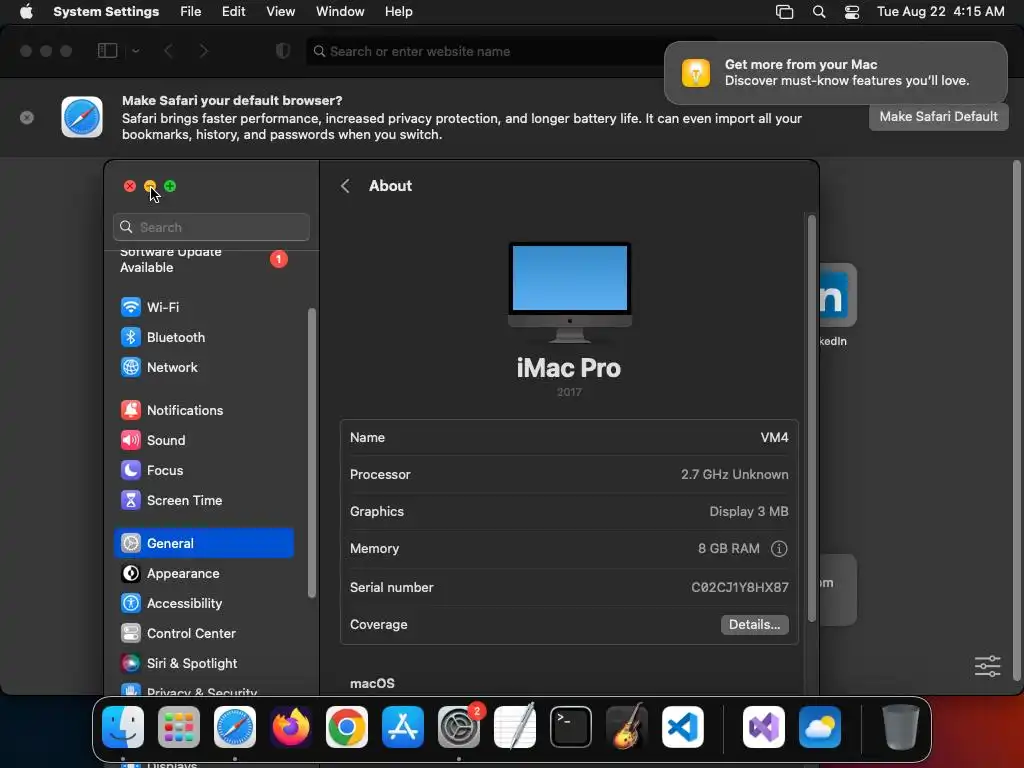Screen dimensions: 1024x768
Task: Toggle the Safari sidebar button
Action: pyautogui.click(x=108, y=51)
